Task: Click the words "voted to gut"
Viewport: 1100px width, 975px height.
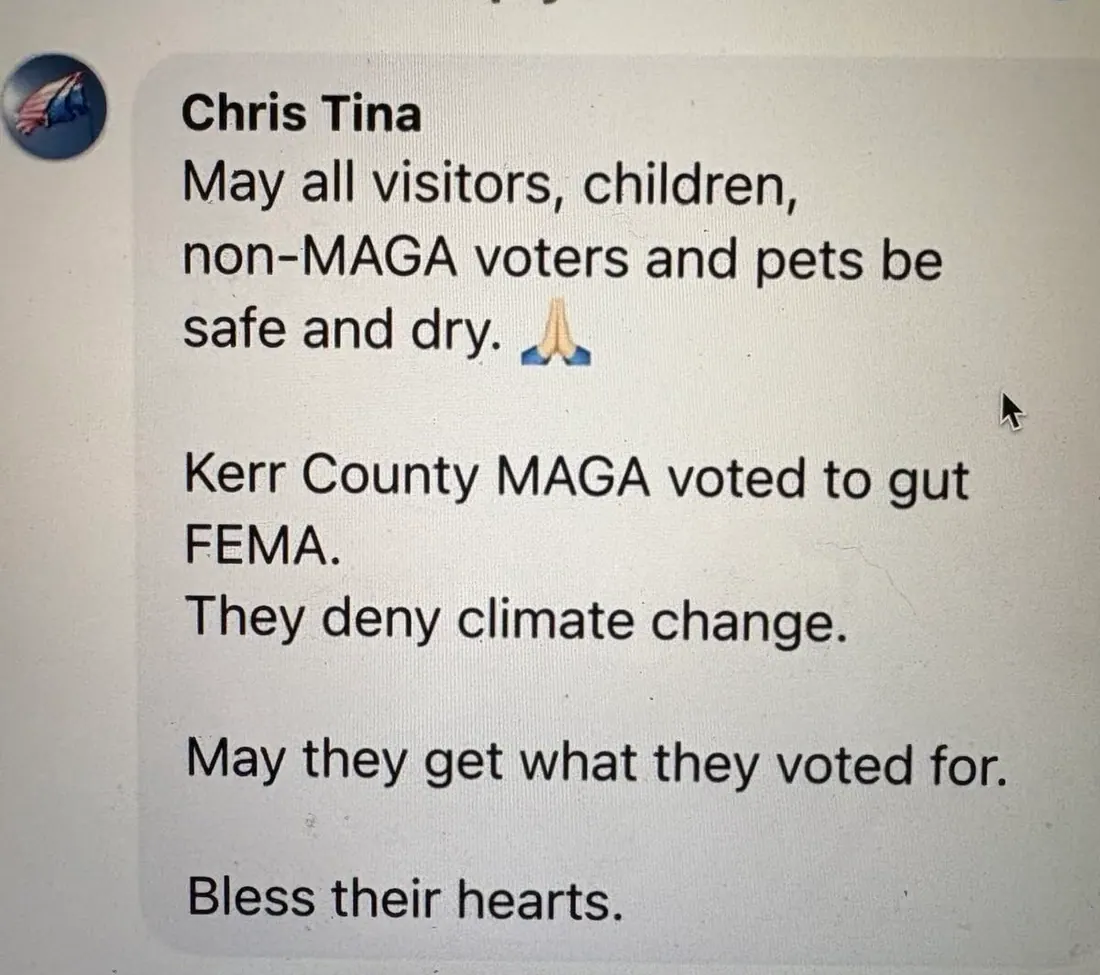Action: [818, 481]
